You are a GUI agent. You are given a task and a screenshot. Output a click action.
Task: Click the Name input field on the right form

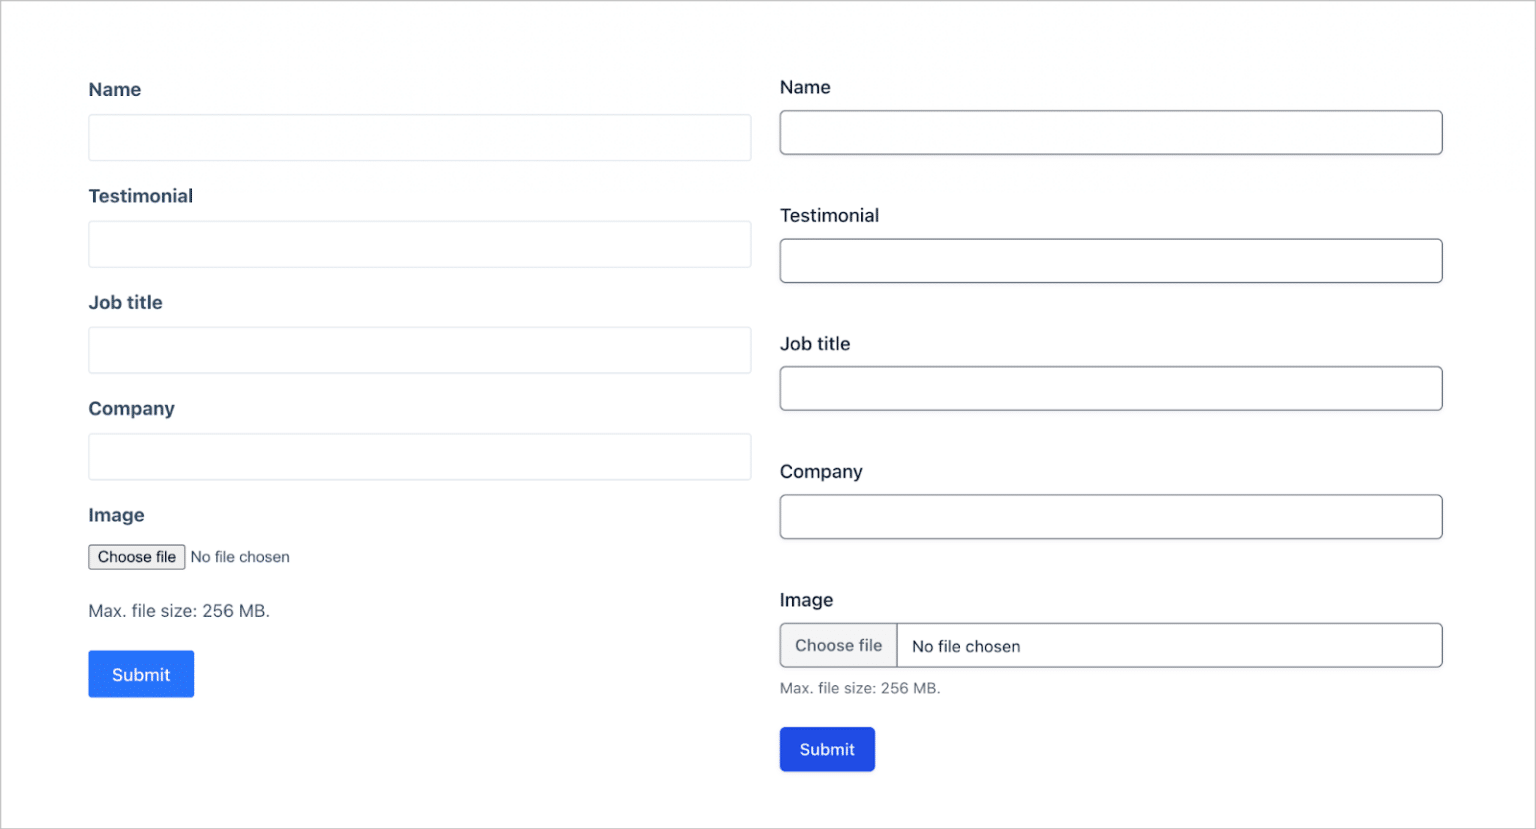(1110, 132)
